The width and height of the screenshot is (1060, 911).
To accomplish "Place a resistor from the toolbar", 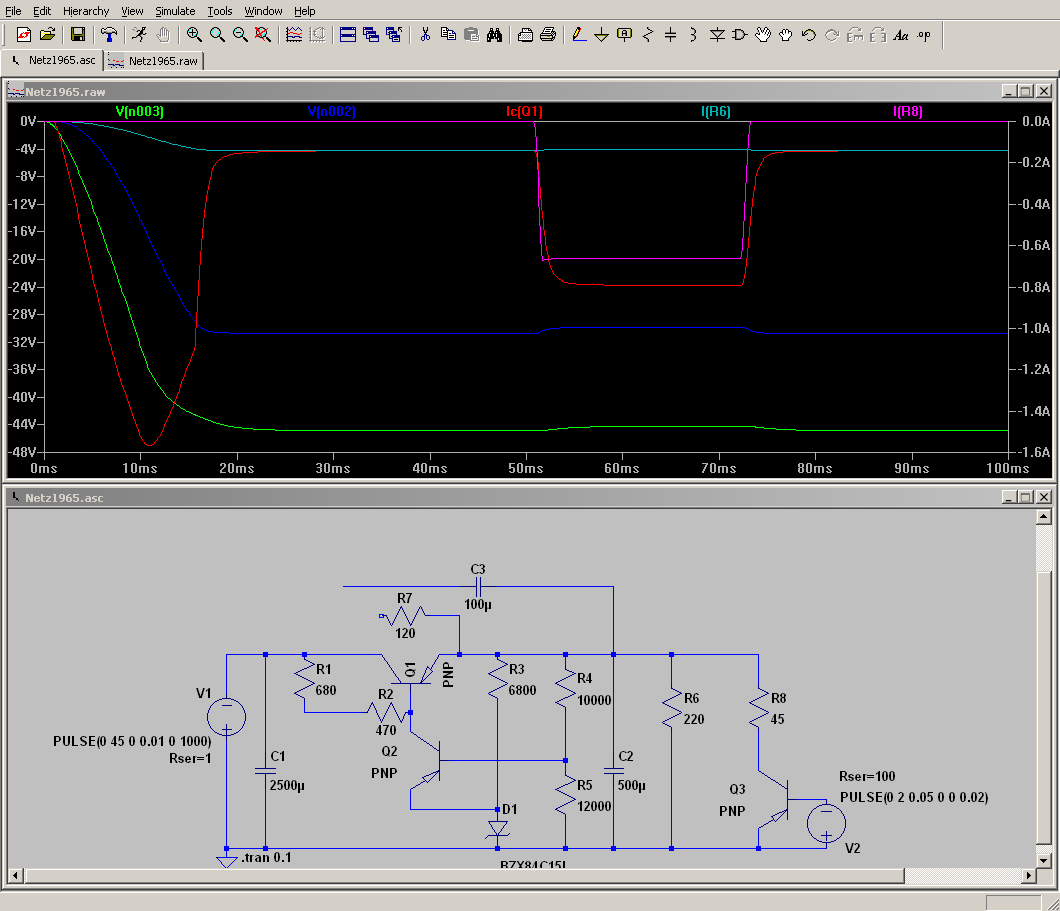I will 648,34.
